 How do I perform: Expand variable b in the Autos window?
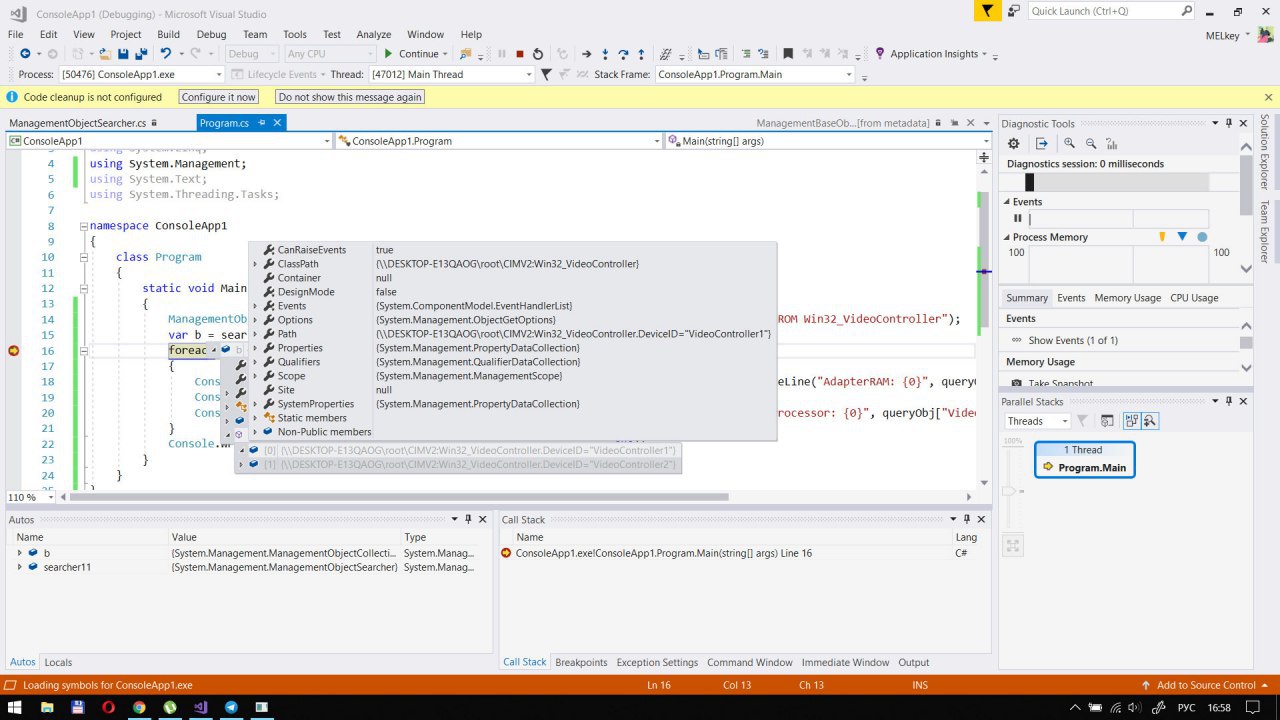click(x=19, y=553)
